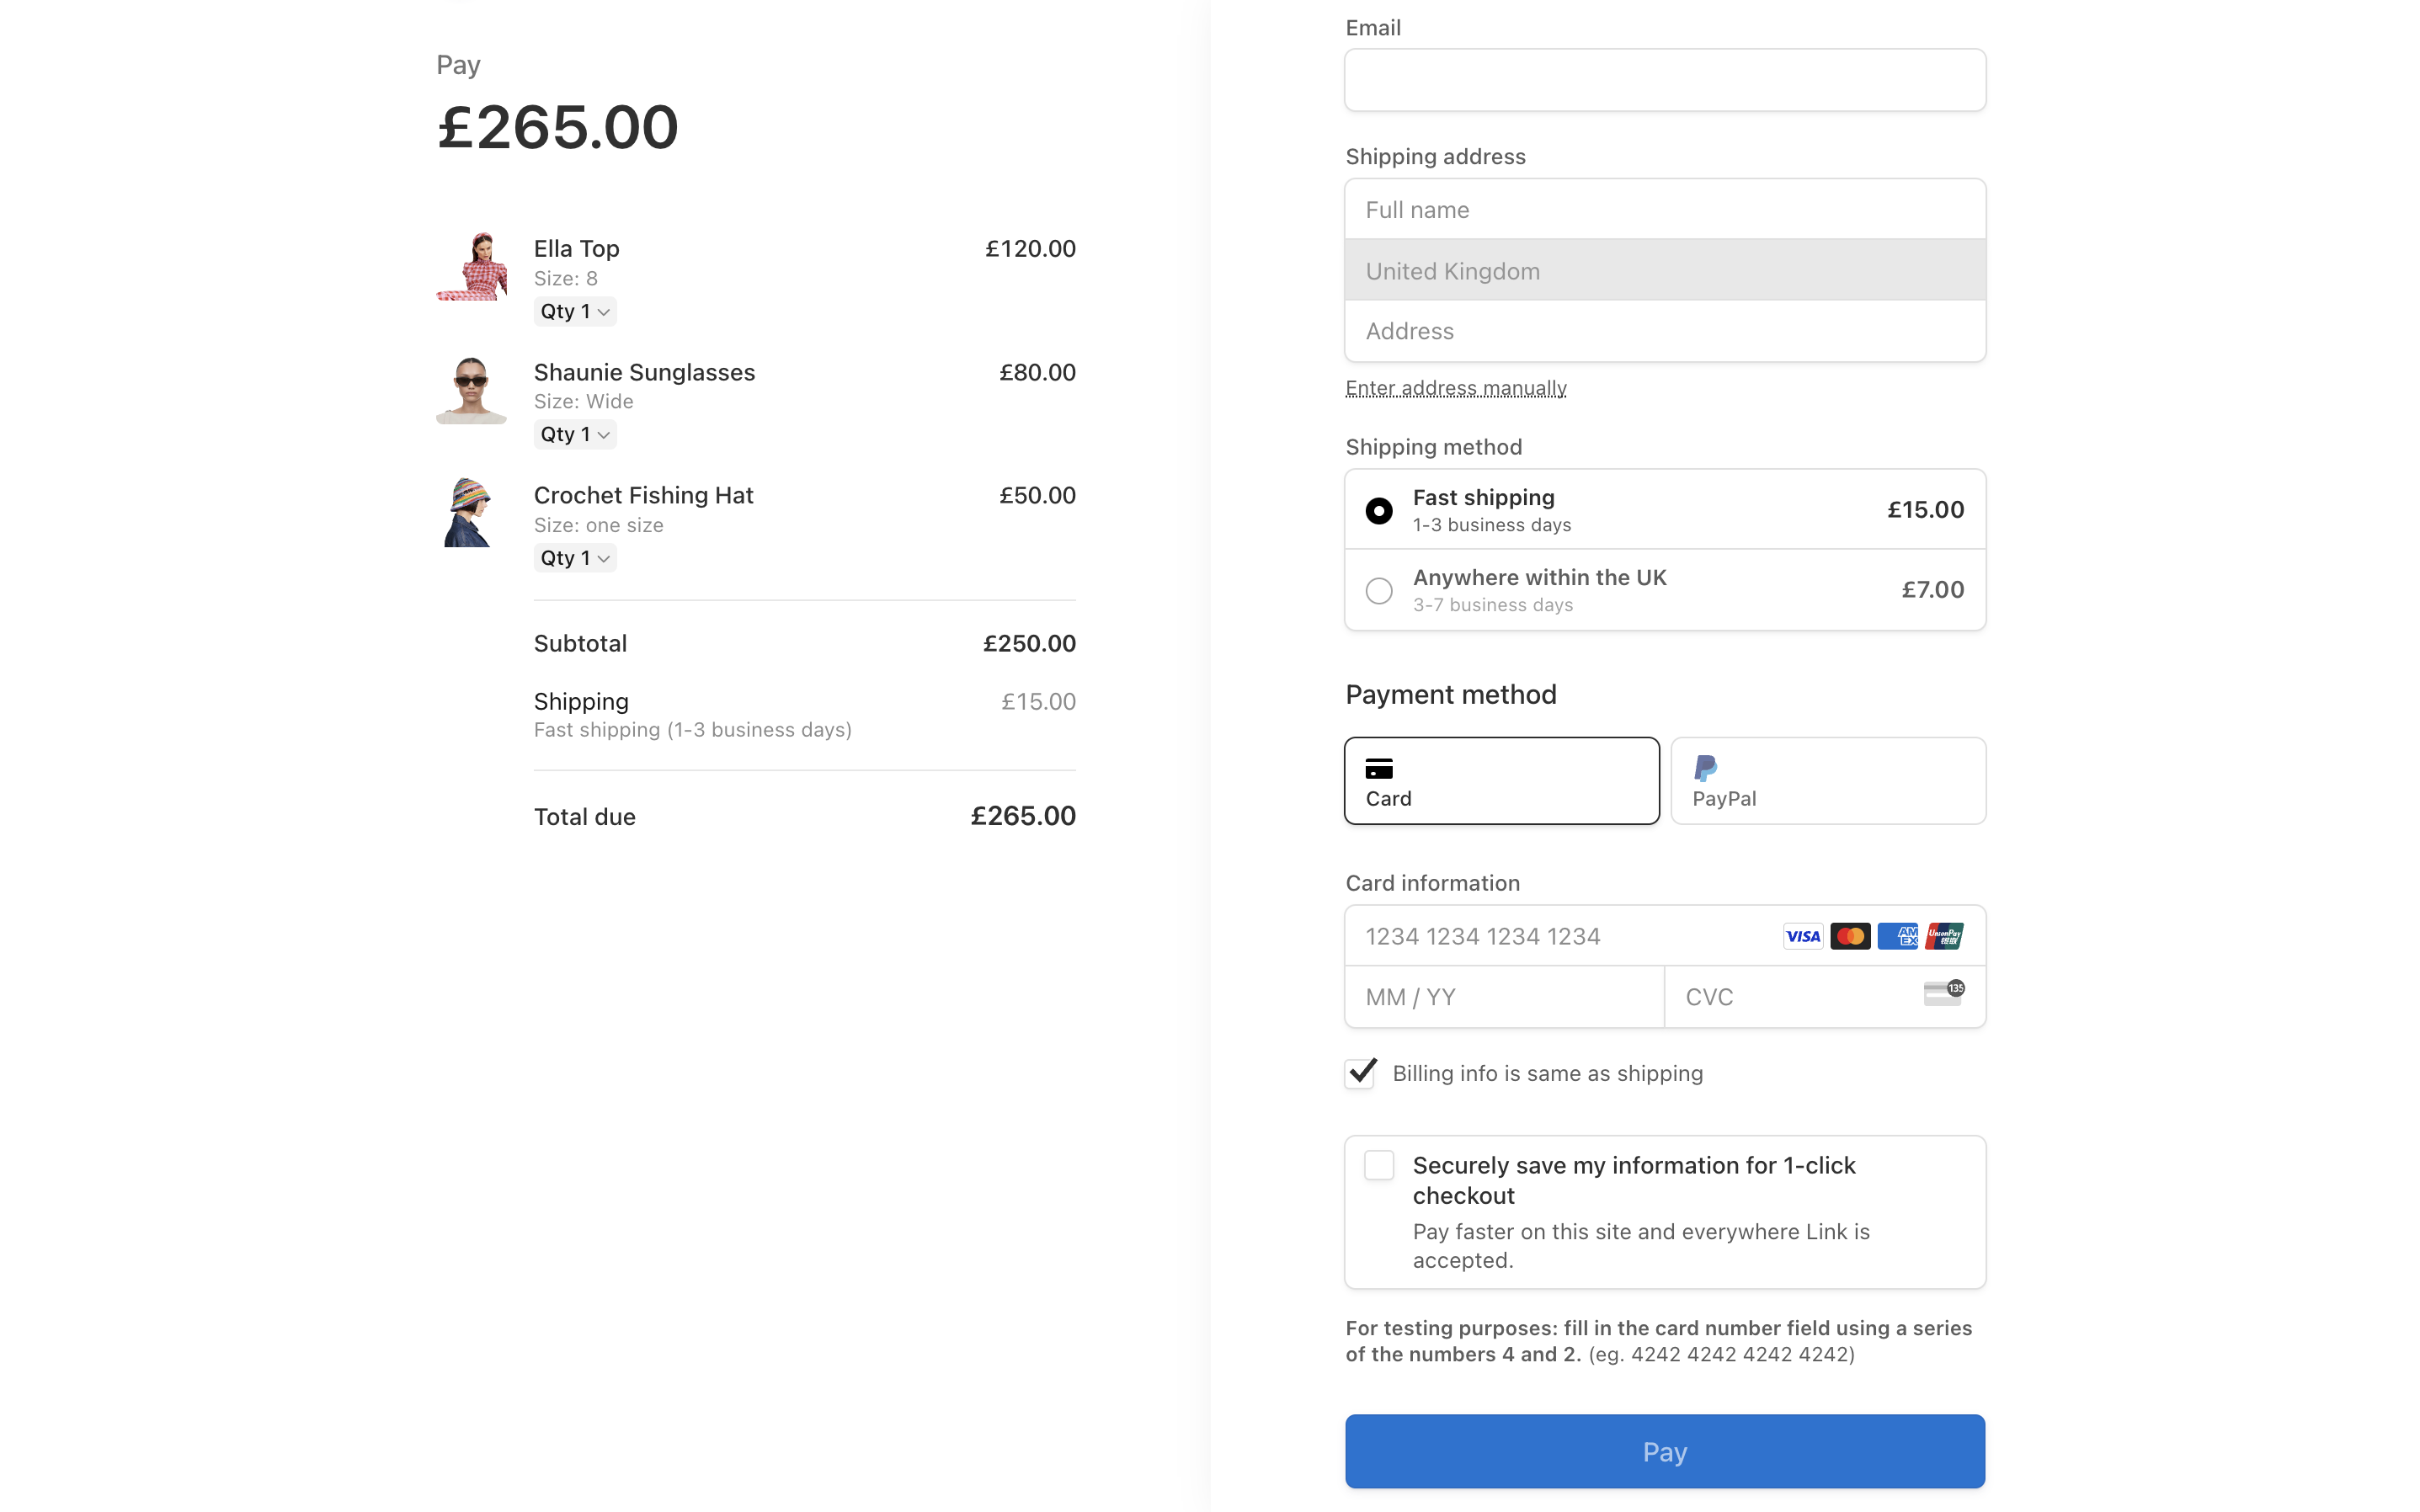This screenshot has width=2420, height=1512.
Task: Click the blue Pay button to complete purchase
Action: click(x=1664, y=1451)
